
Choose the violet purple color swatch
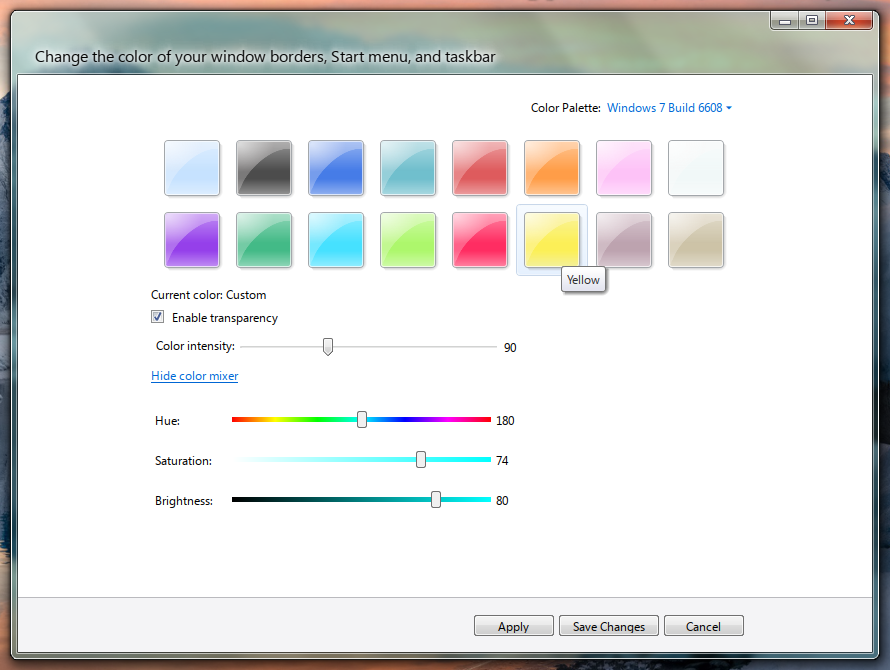192,240
